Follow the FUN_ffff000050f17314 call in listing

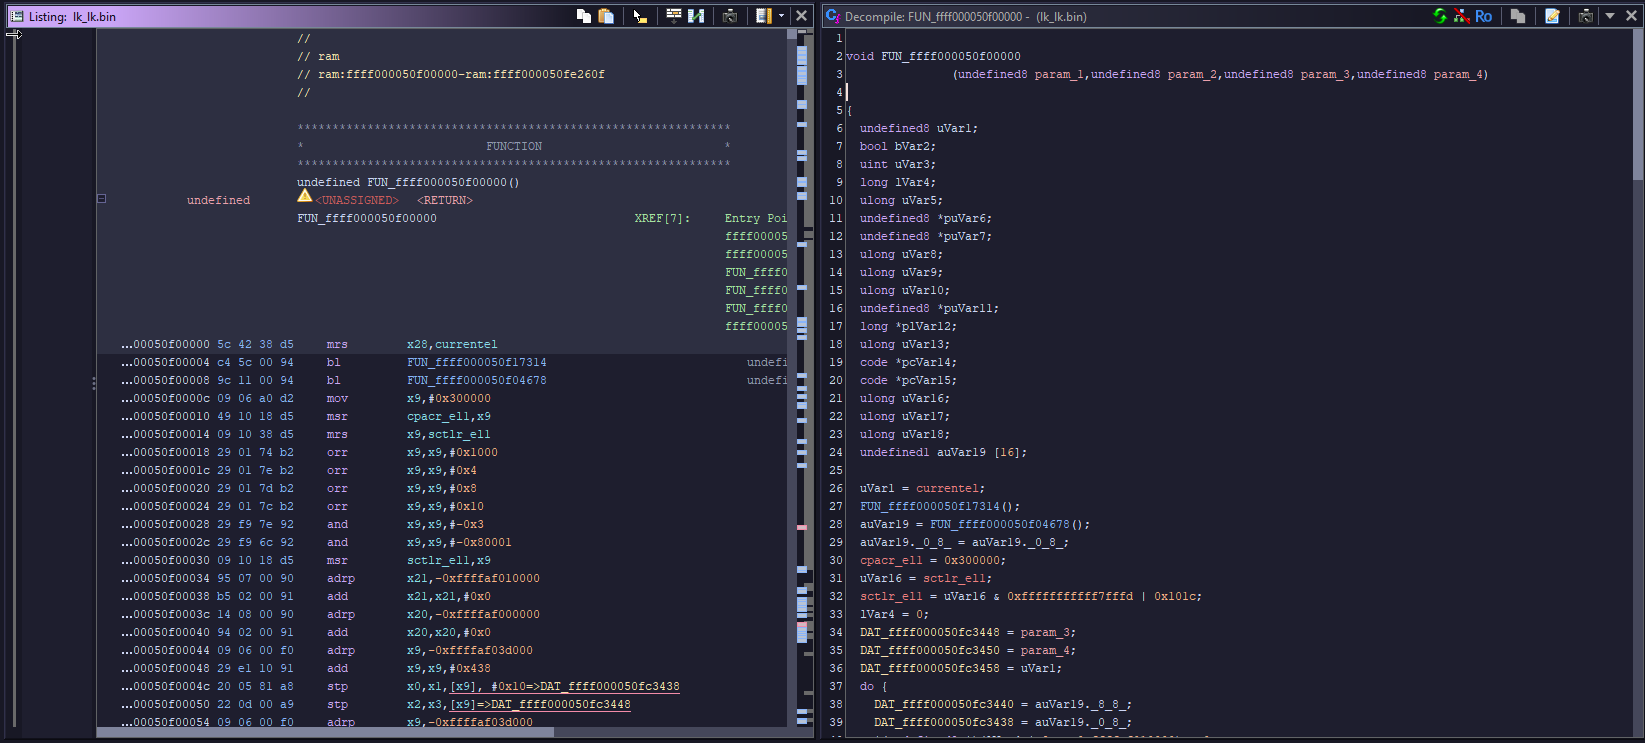tap(476, 362)
